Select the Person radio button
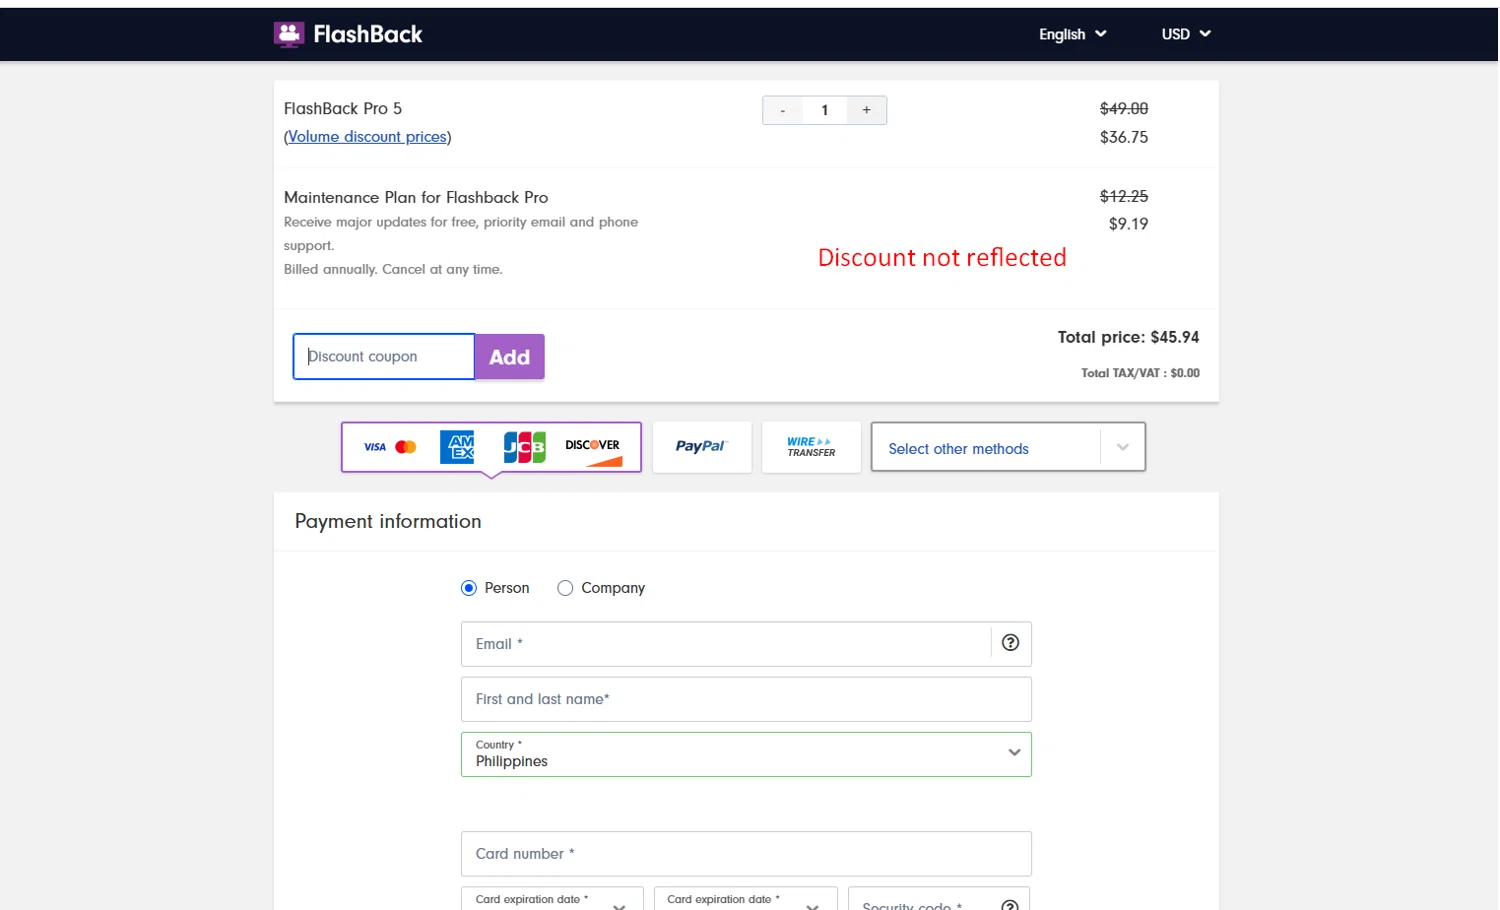The image size is (1500, 910). (x=469, y=588)
